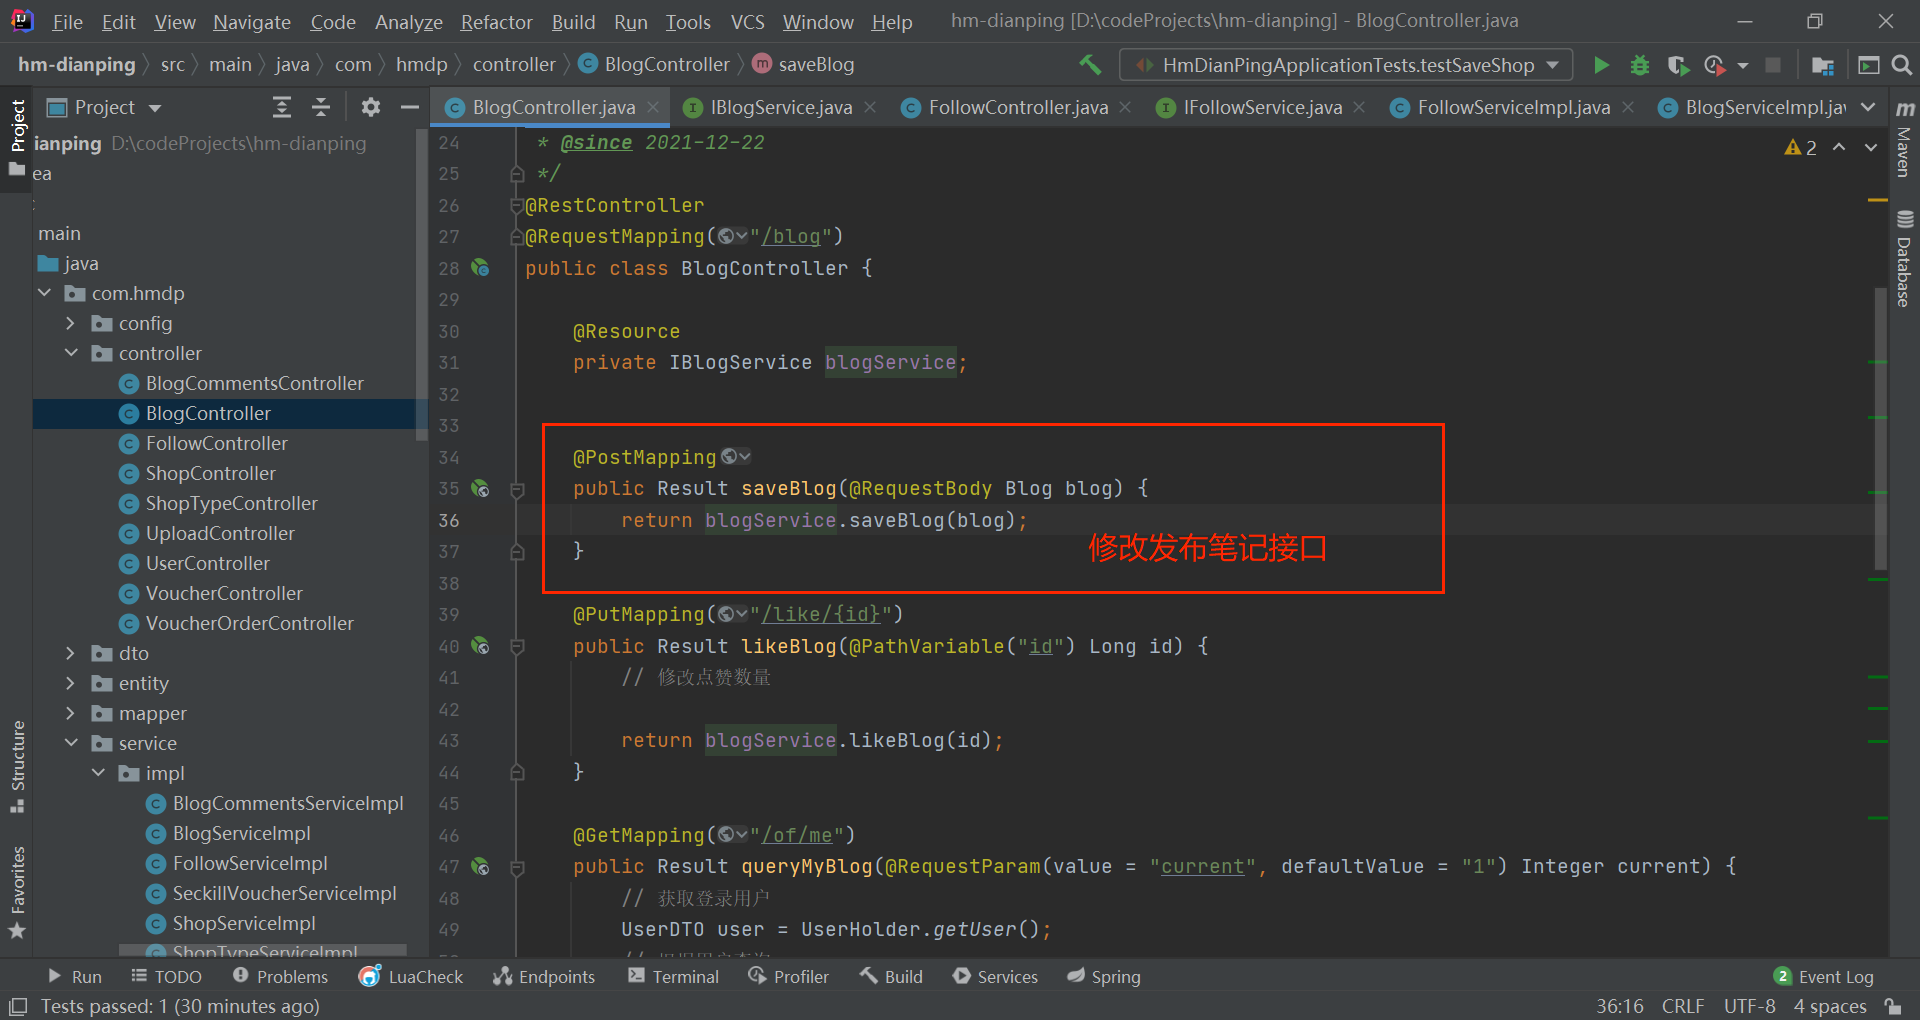Toggle the Favorites side tool window
The image size is (1921, 1020).
(17, 892)
